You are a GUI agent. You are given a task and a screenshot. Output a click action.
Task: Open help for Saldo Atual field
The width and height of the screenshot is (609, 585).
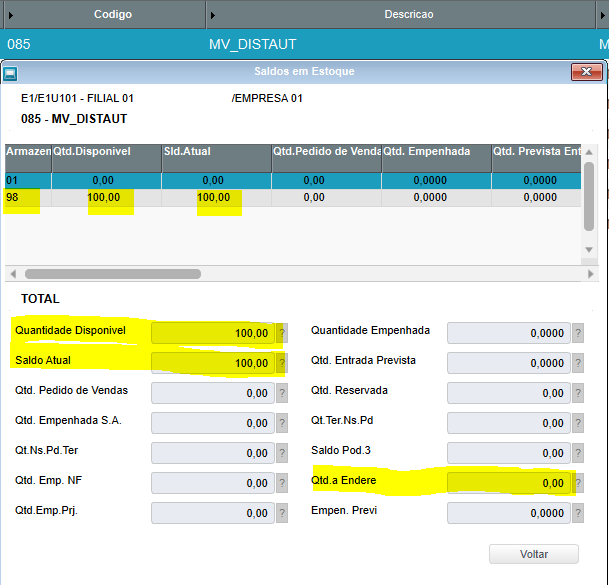(282, 363)
